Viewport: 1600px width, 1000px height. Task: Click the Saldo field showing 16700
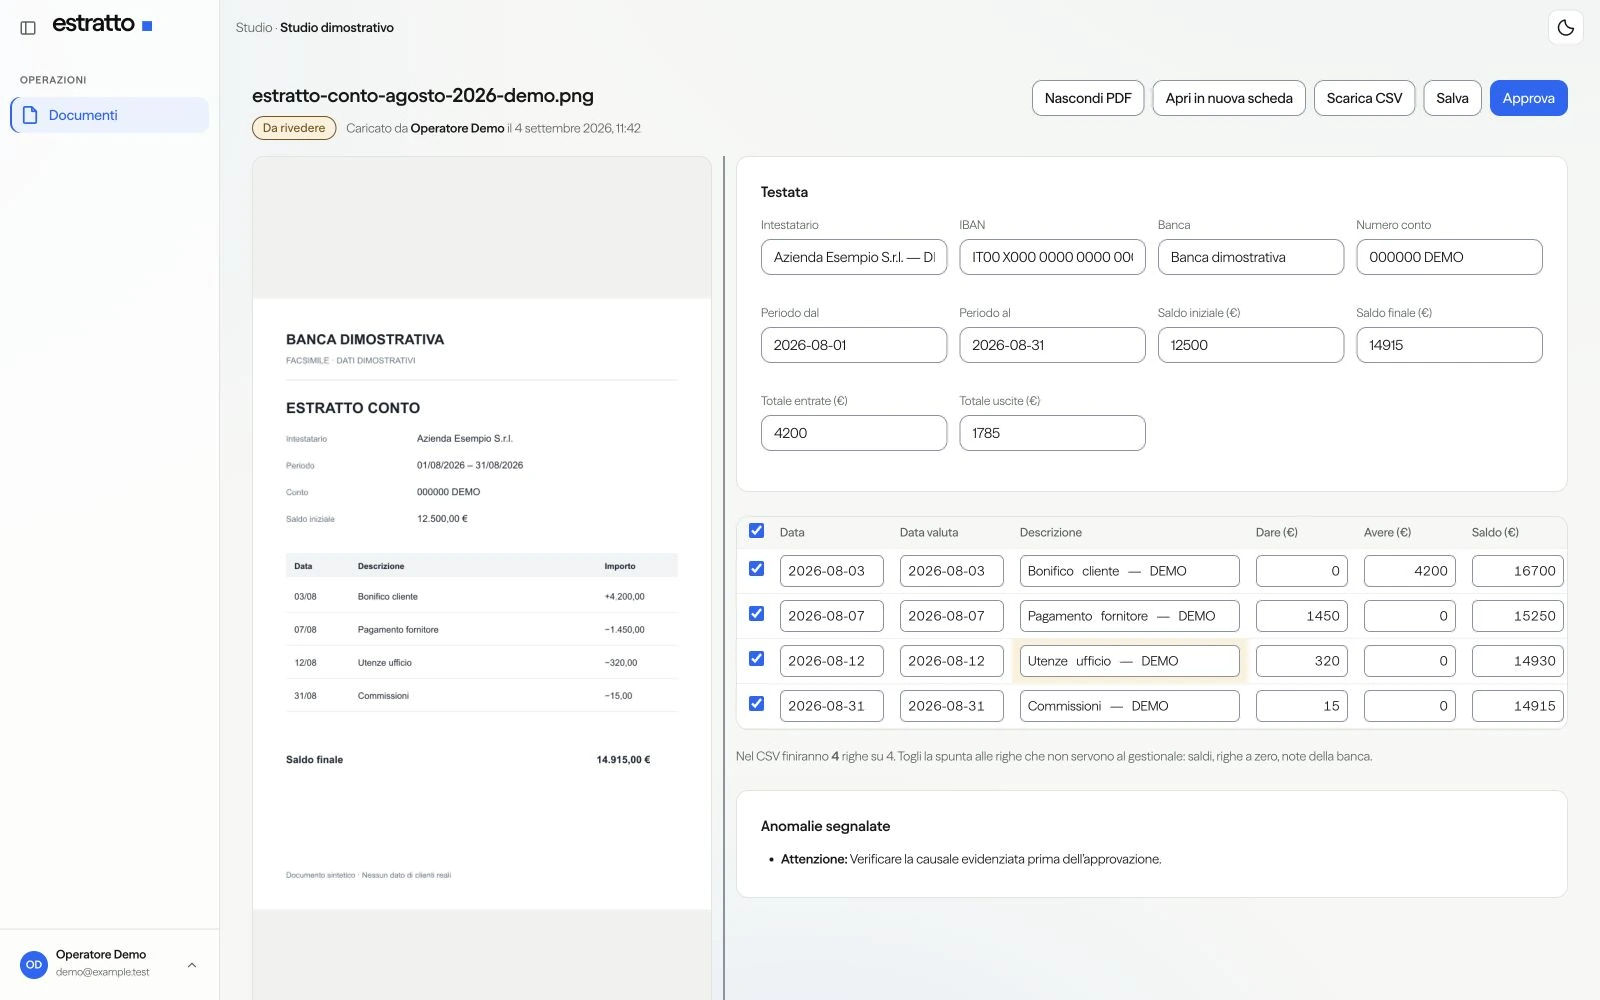1518,571
